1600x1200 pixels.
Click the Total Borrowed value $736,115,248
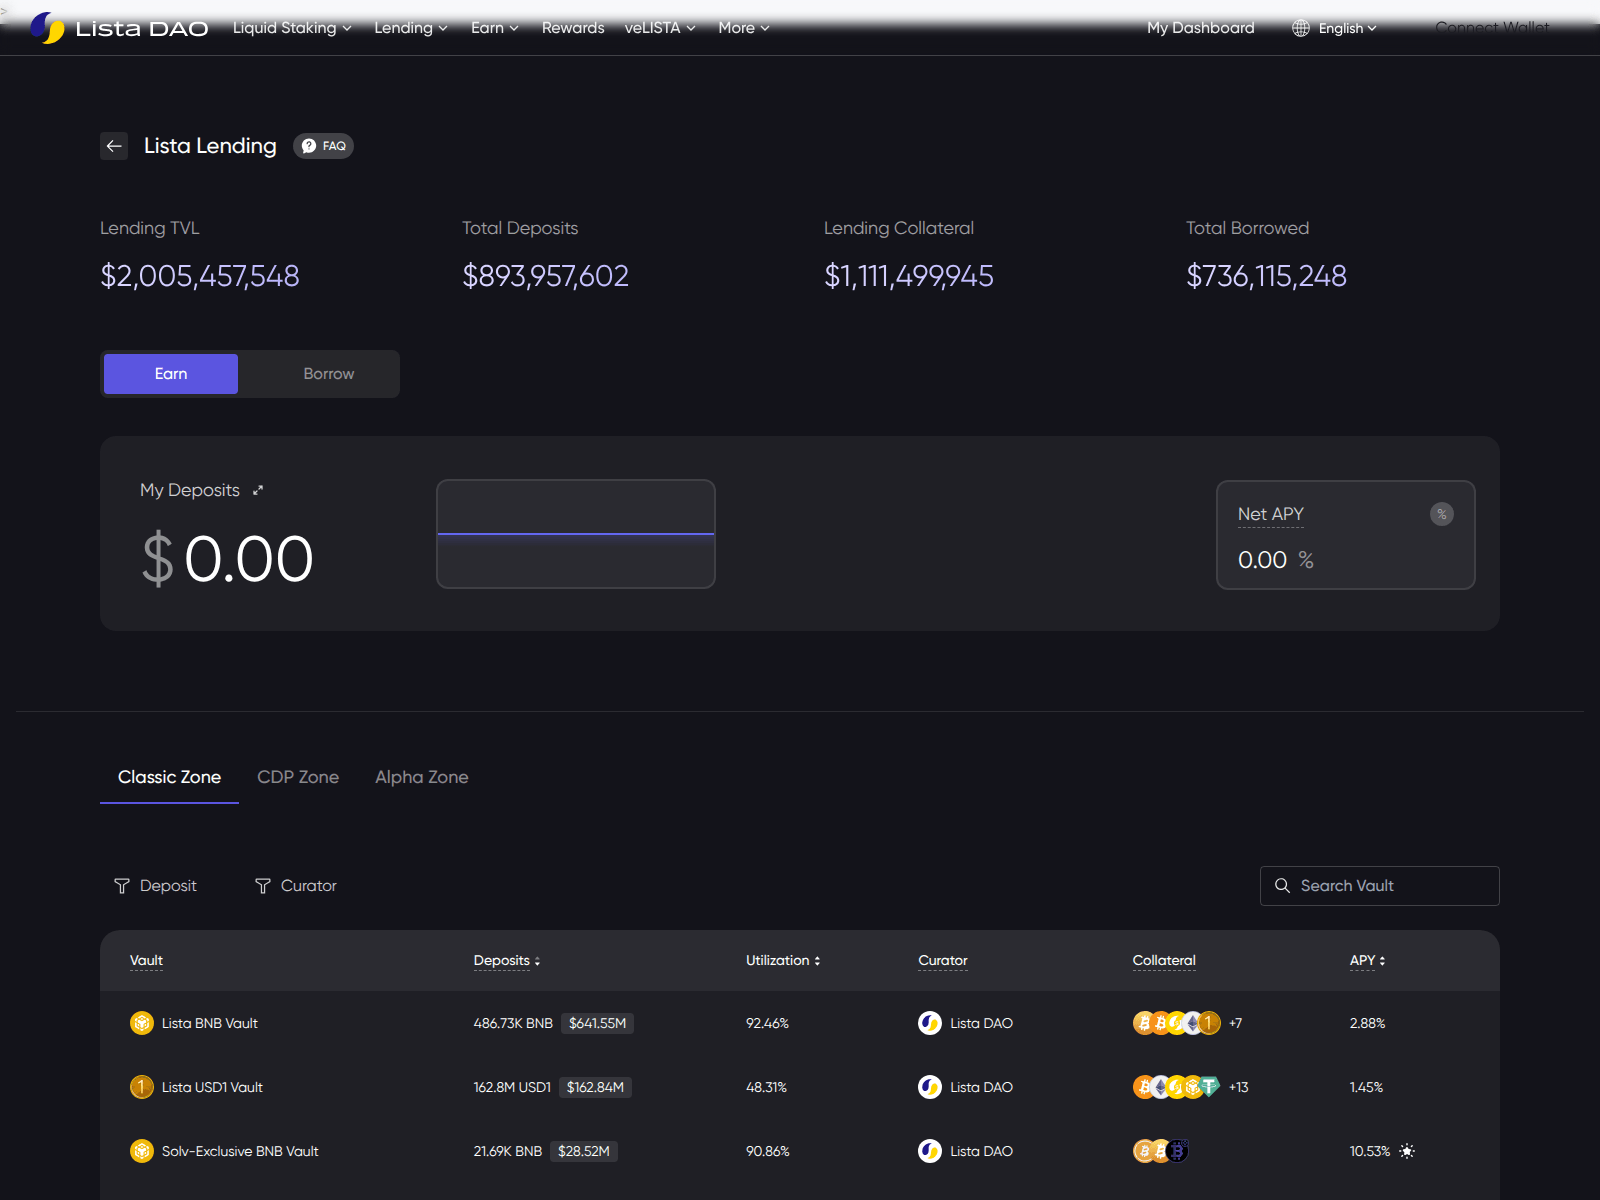click(x=1266, y=276)
